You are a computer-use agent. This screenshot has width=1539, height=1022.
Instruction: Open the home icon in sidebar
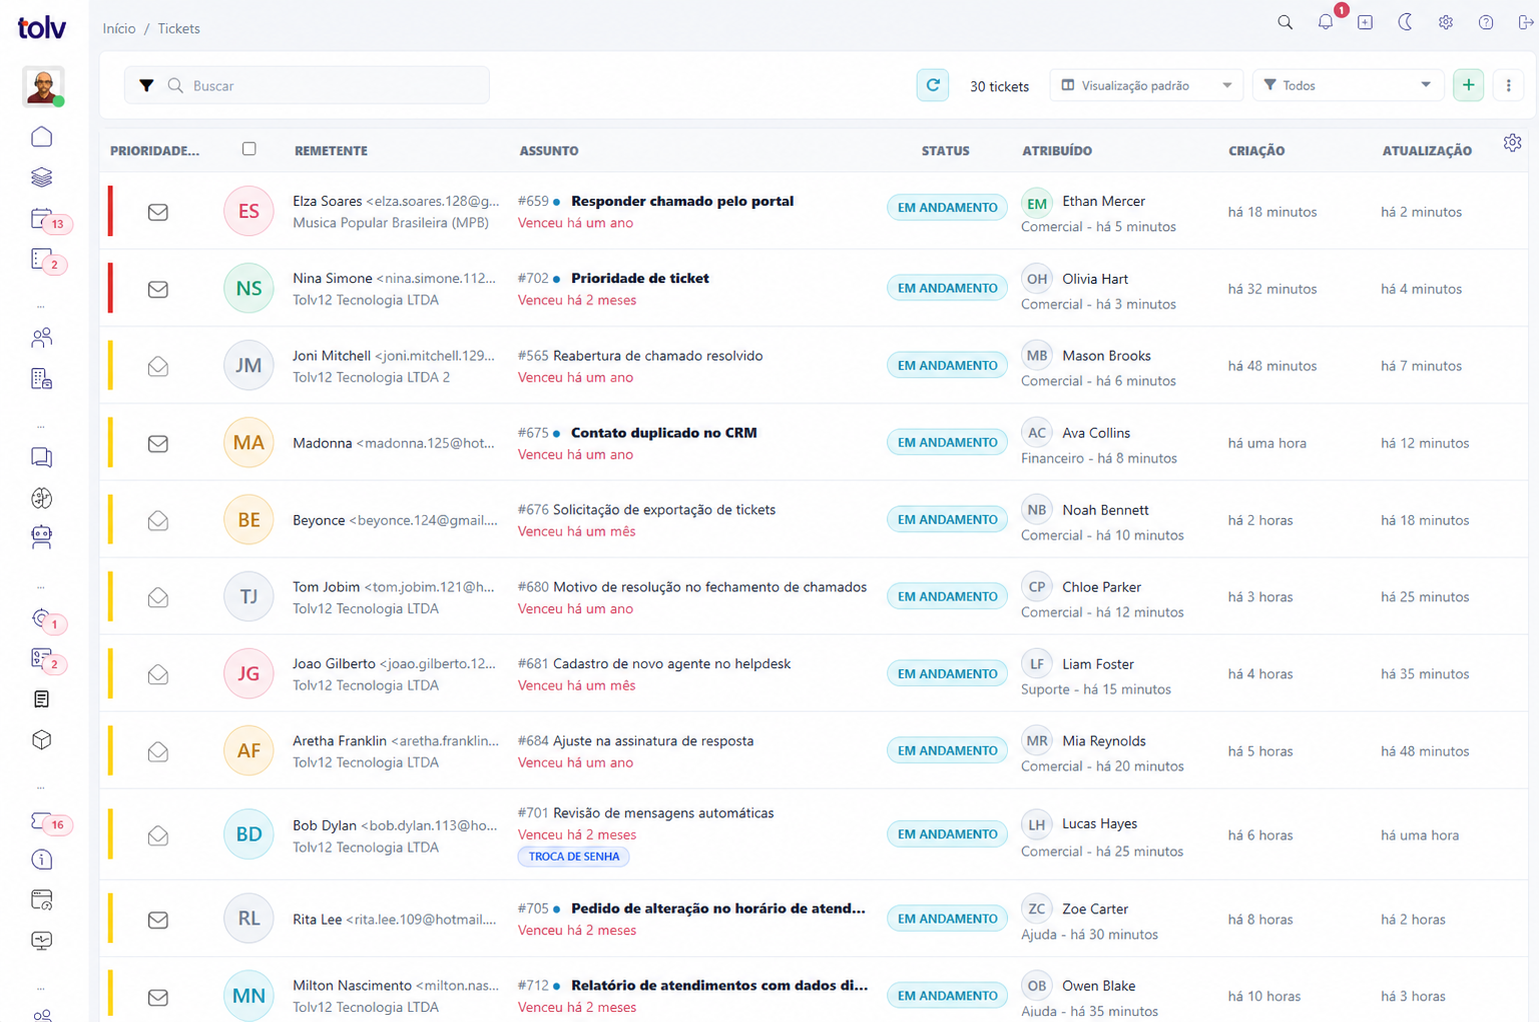coord(41,136)
